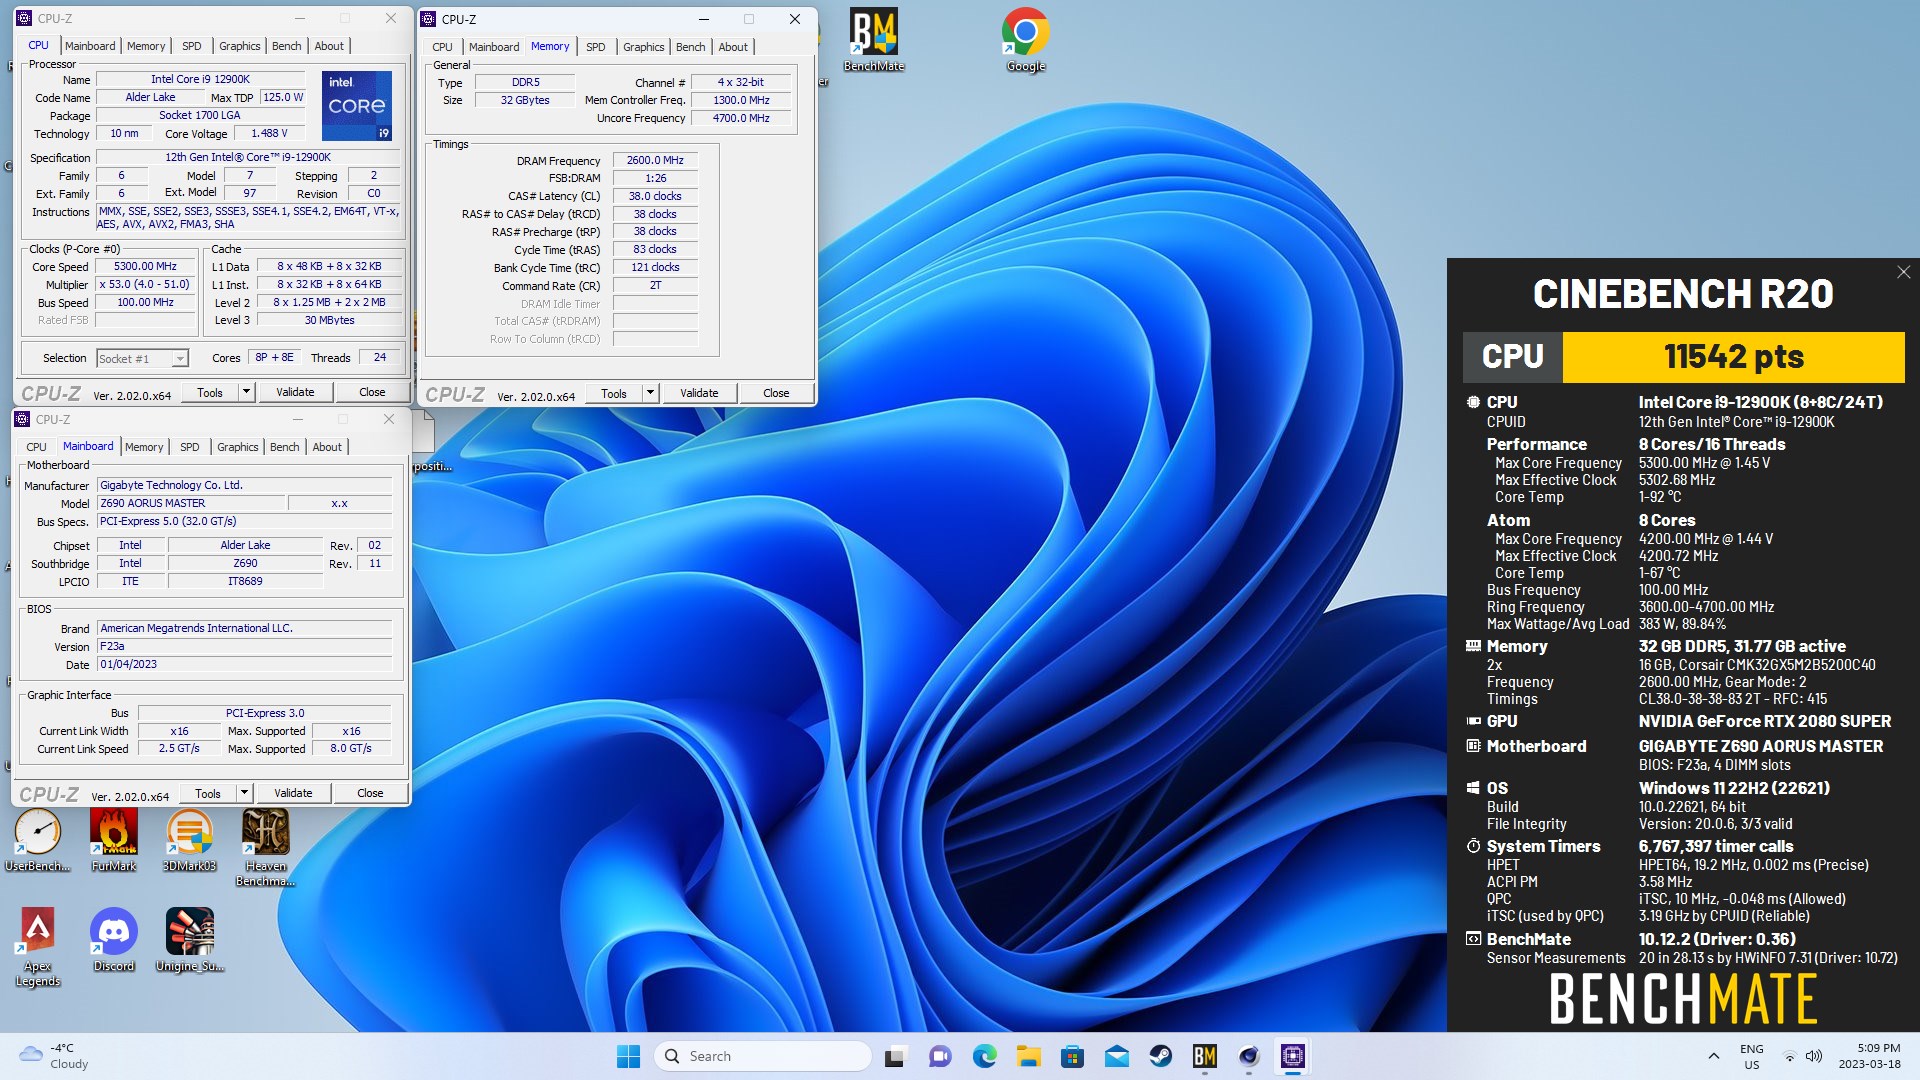
Task: Select CPU tab in the Mainboard CPU-Z window
Action: pos(36,447)
